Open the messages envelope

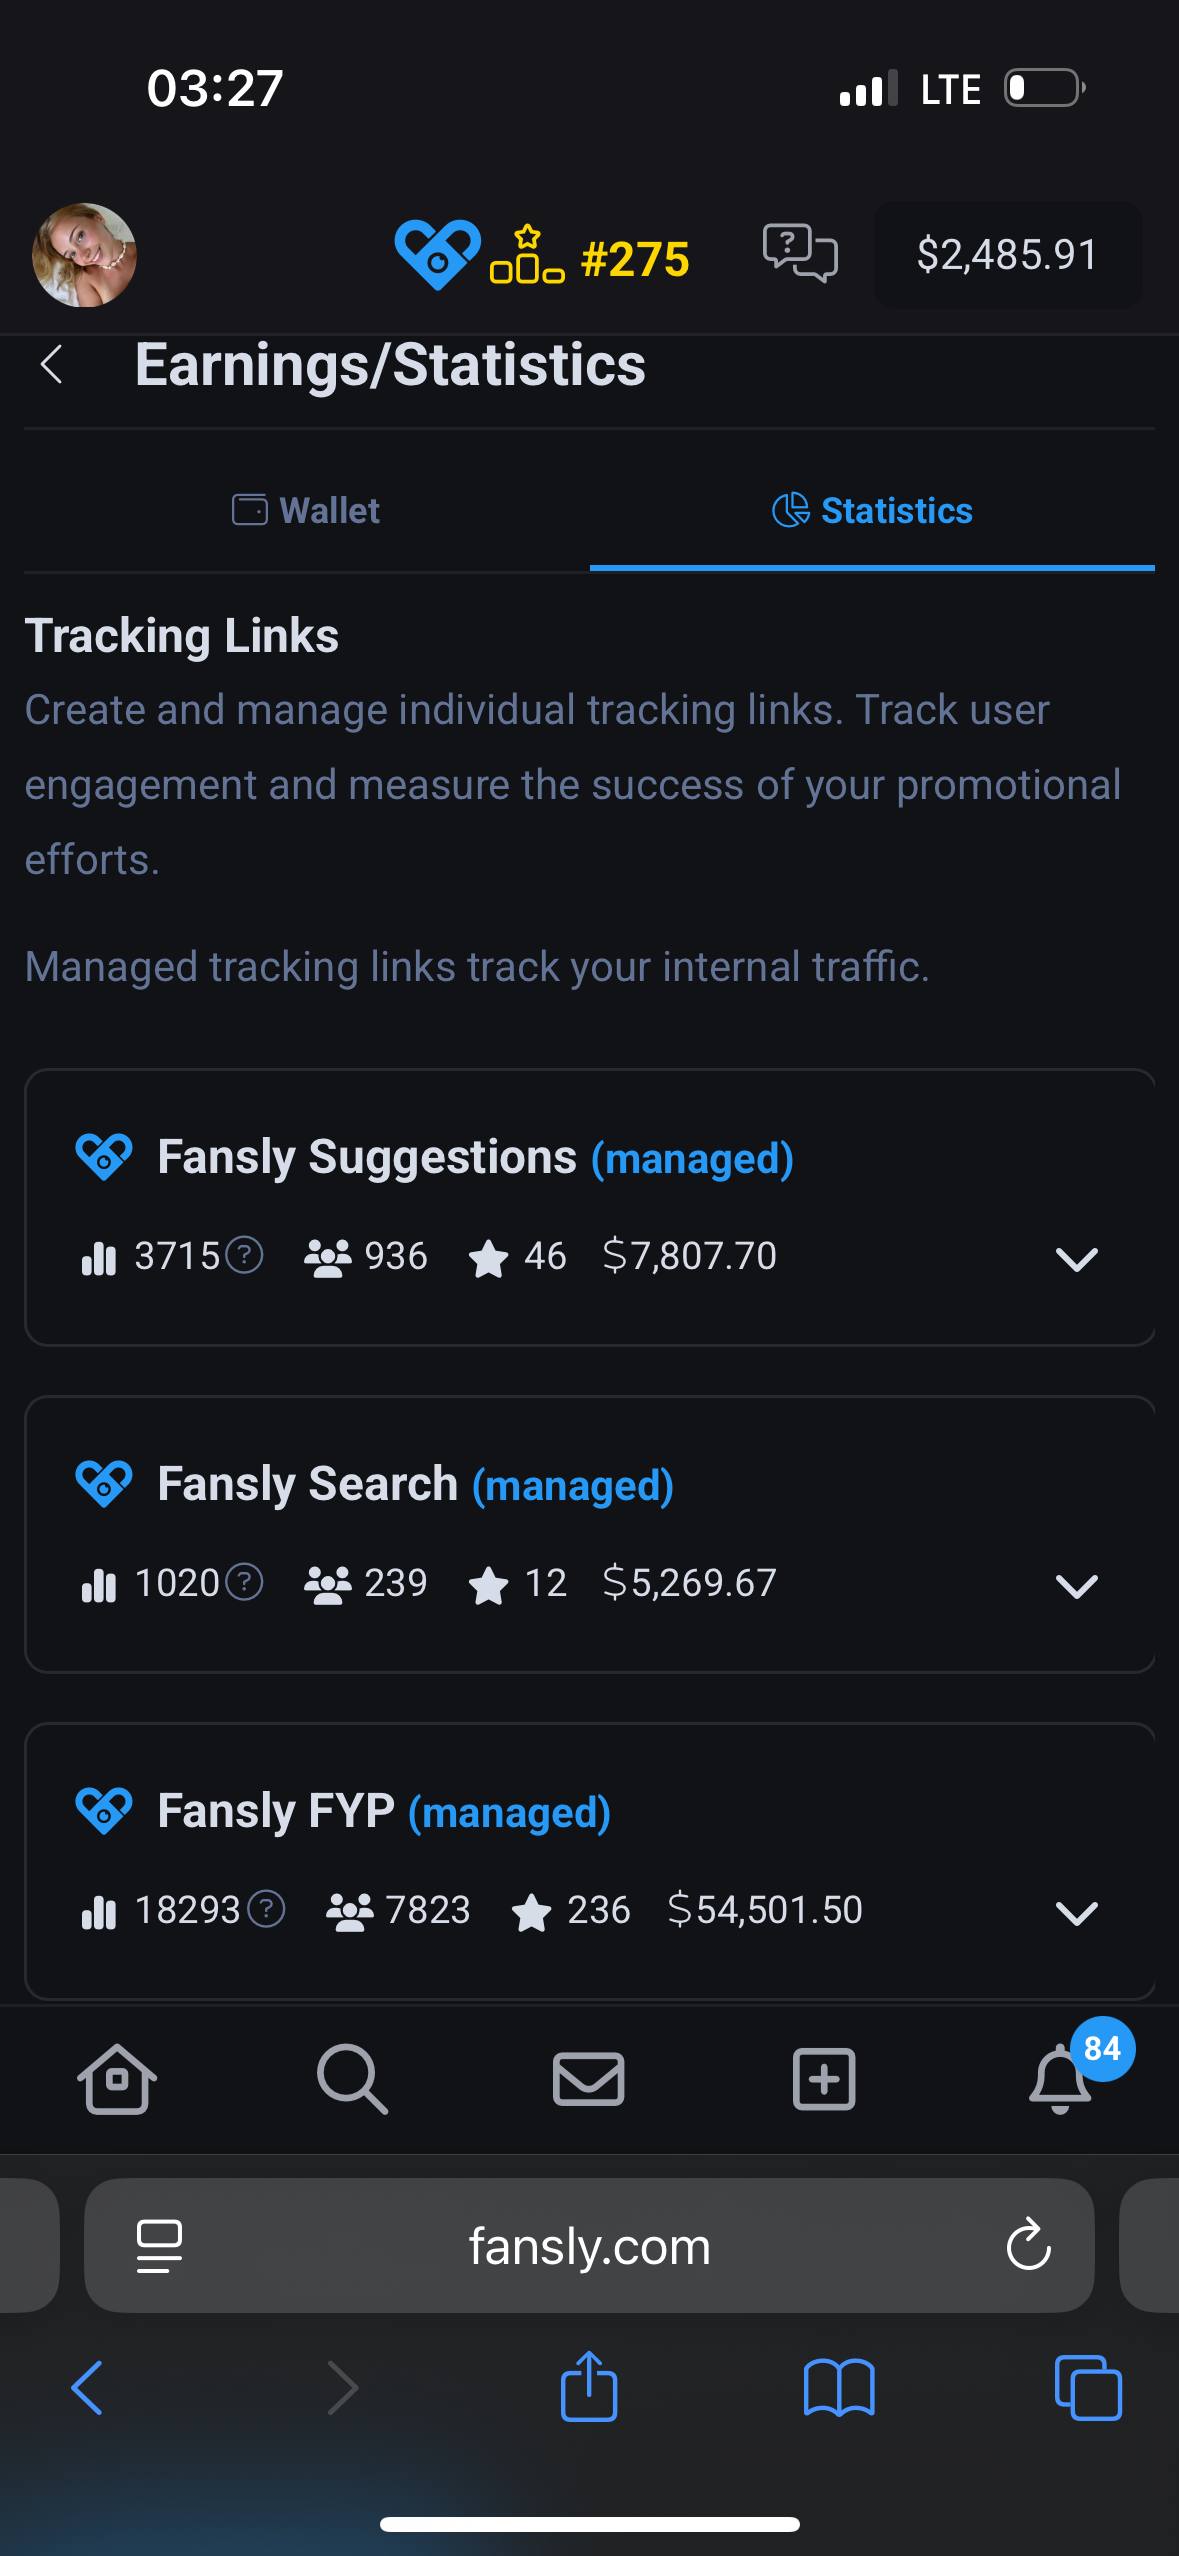point(588,2080)
